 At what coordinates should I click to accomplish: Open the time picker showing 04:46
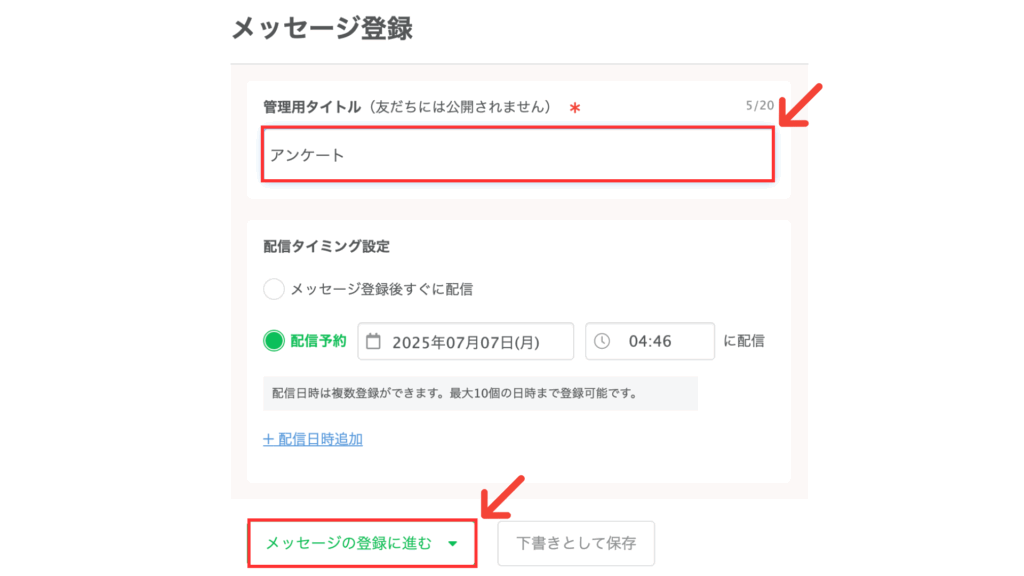click(650, 341)
